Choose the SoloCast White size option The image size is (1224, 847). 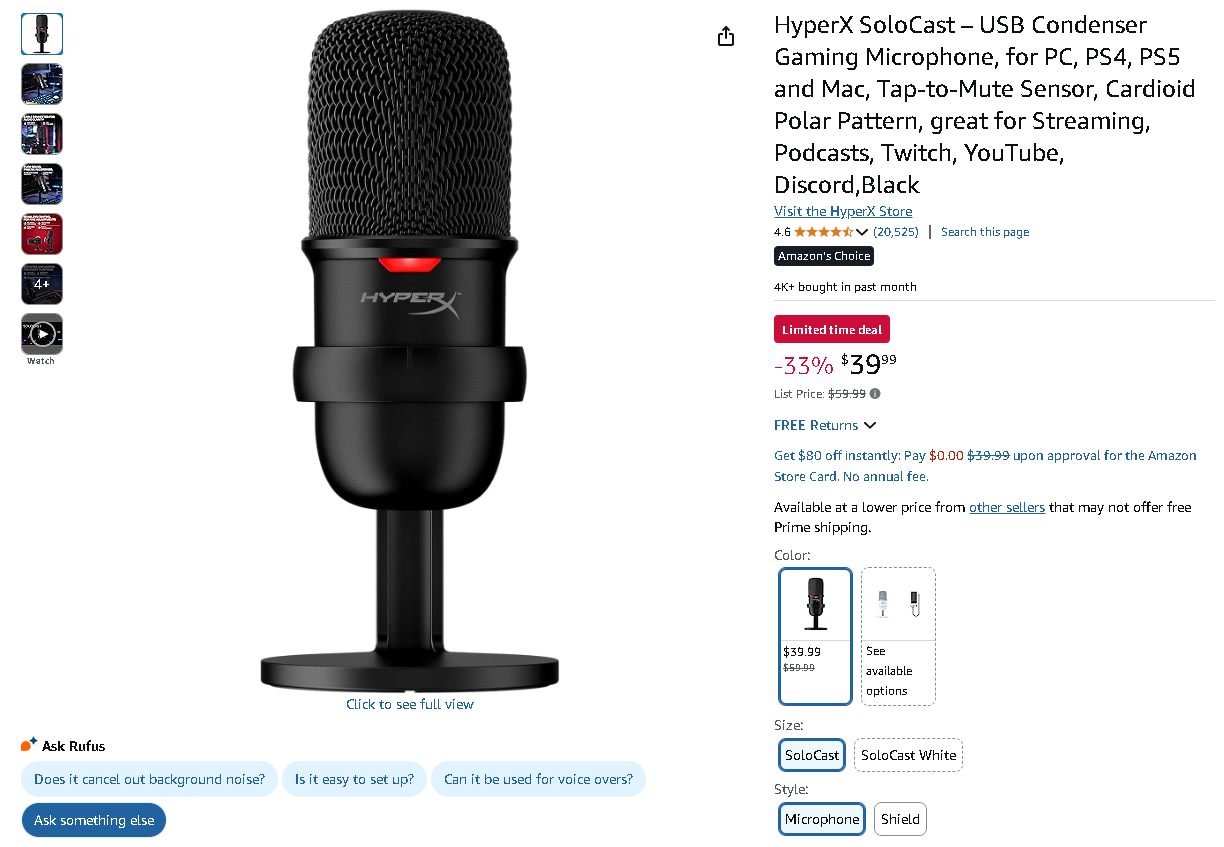coord(908,755)
